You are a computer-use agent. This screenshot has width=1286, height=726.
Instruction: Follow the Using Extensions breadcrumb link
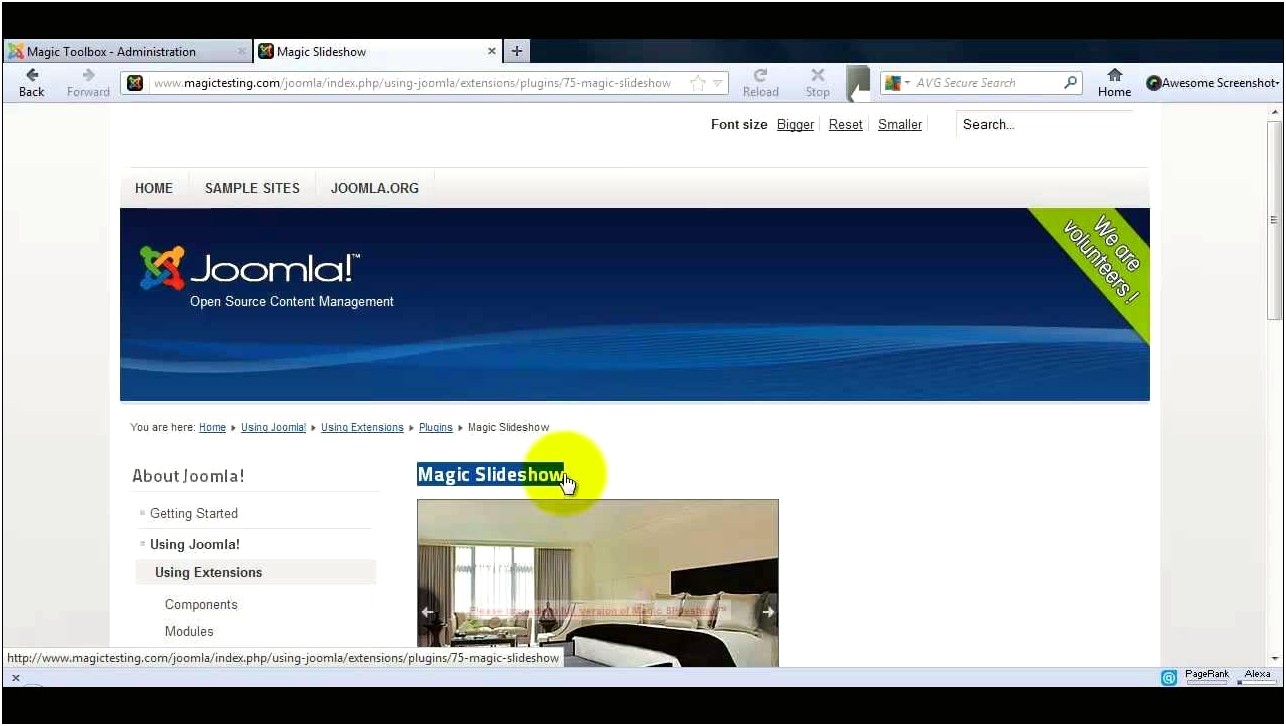click(x=362, y=428)
